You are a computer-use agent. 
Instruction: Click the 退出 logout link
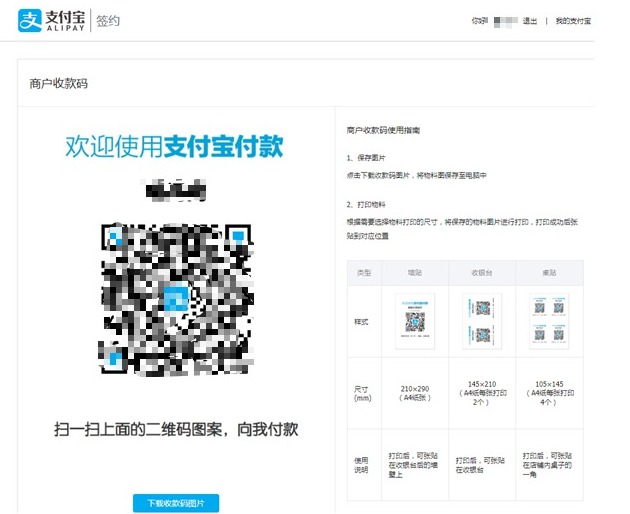pyautogui.click(x=530, y=21)
